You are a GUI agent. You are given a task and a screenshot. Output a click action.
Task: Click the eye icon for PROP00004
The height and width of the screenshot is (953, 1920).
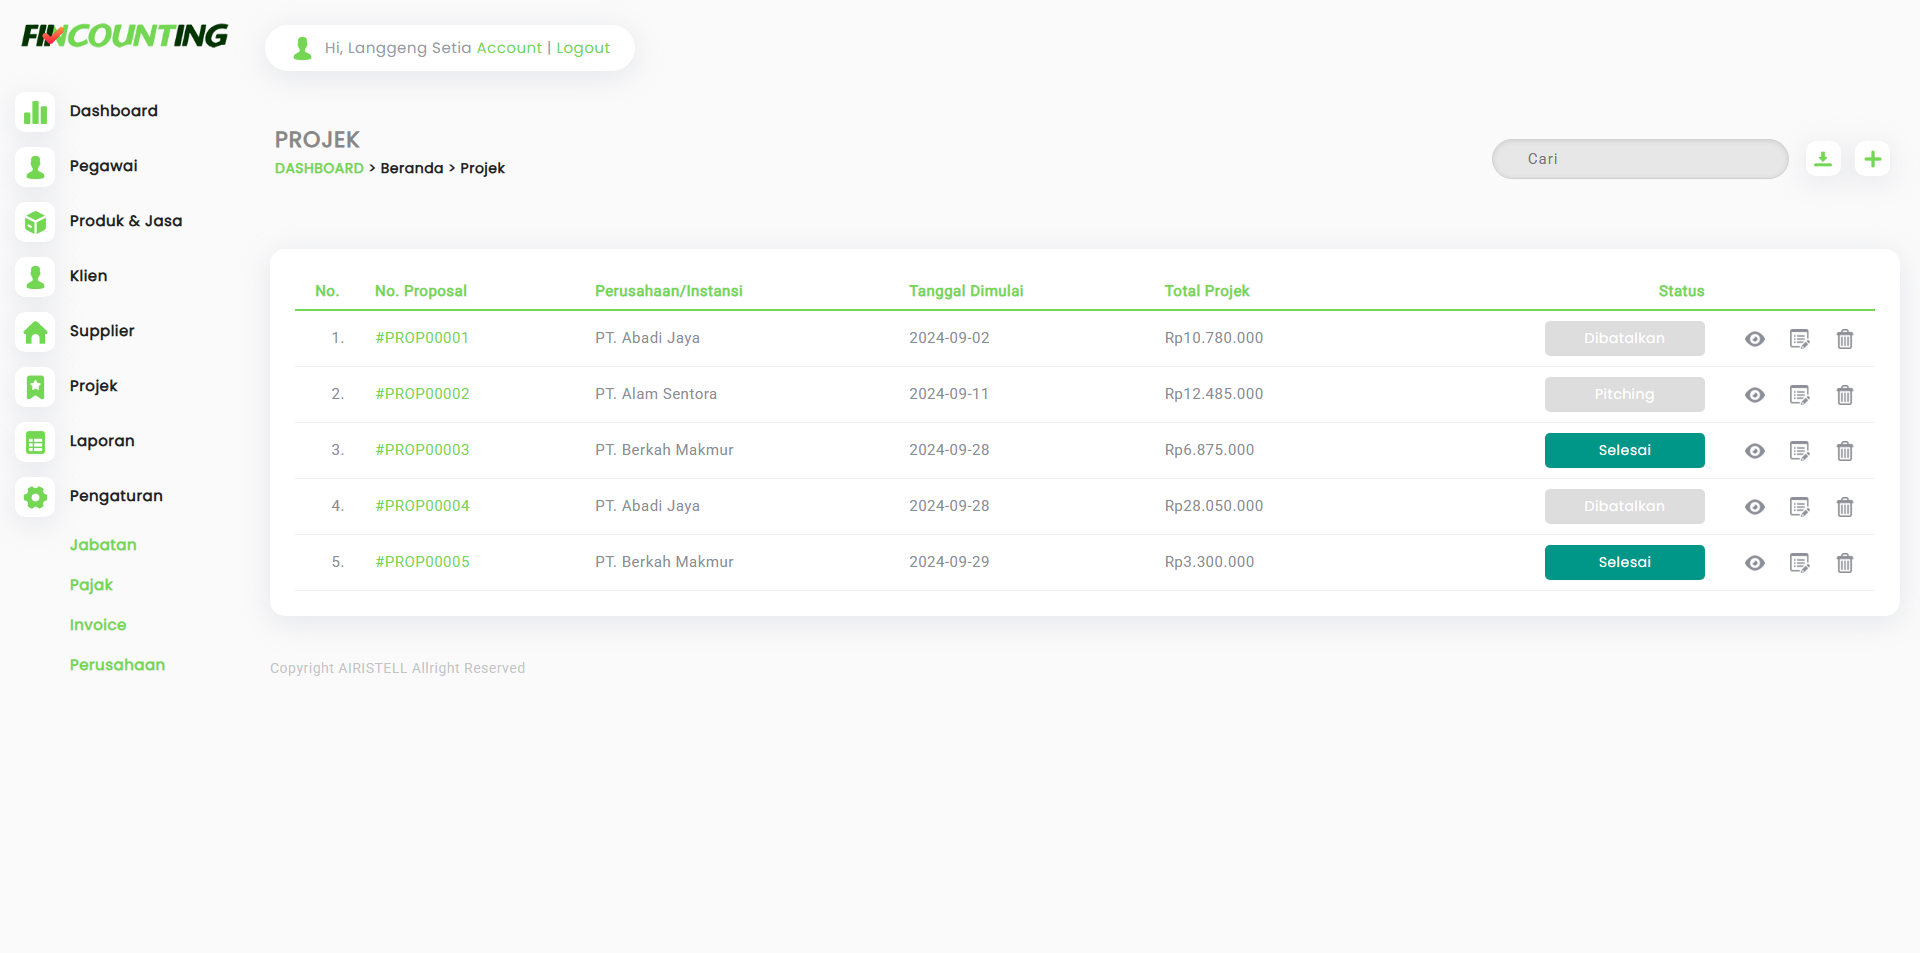[x=1754, y=507]
